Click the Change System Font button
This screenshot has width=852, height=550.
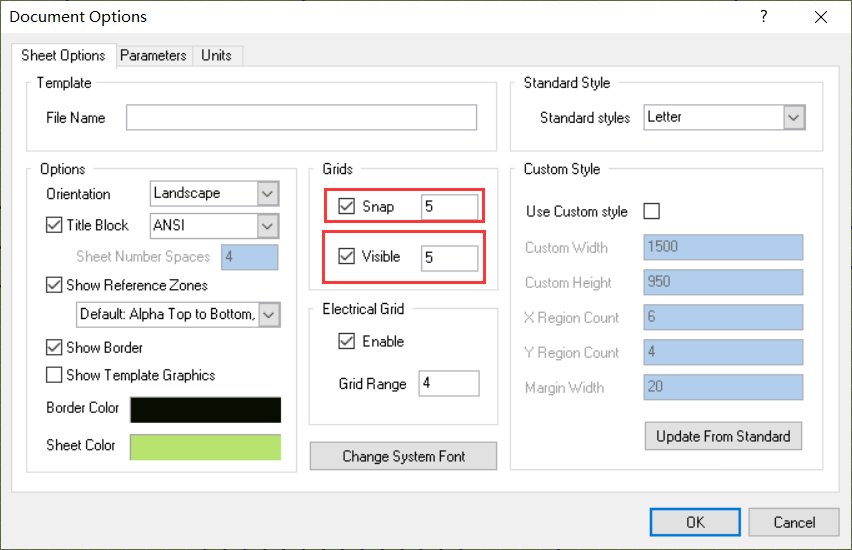pos(403,456)
